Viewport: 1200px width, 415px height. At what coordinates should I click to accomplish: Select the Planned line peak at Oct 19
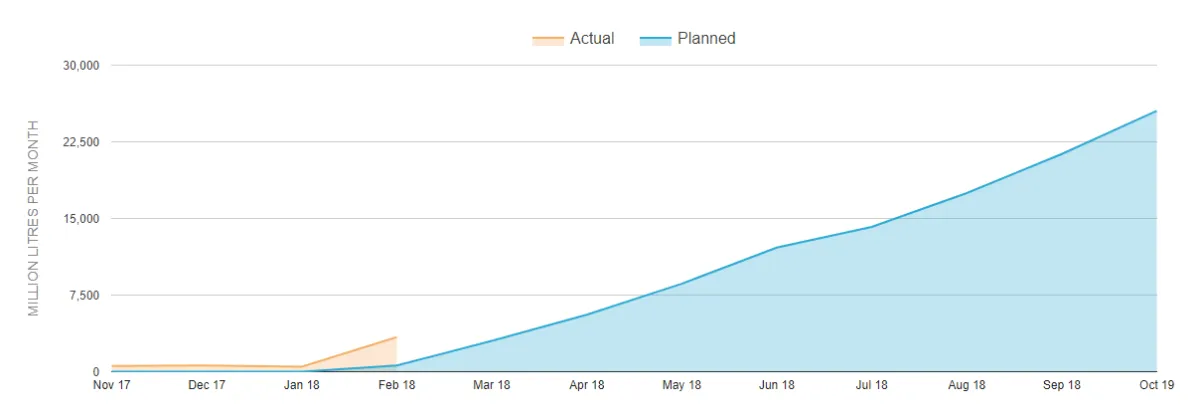(x=1157, y=111)
